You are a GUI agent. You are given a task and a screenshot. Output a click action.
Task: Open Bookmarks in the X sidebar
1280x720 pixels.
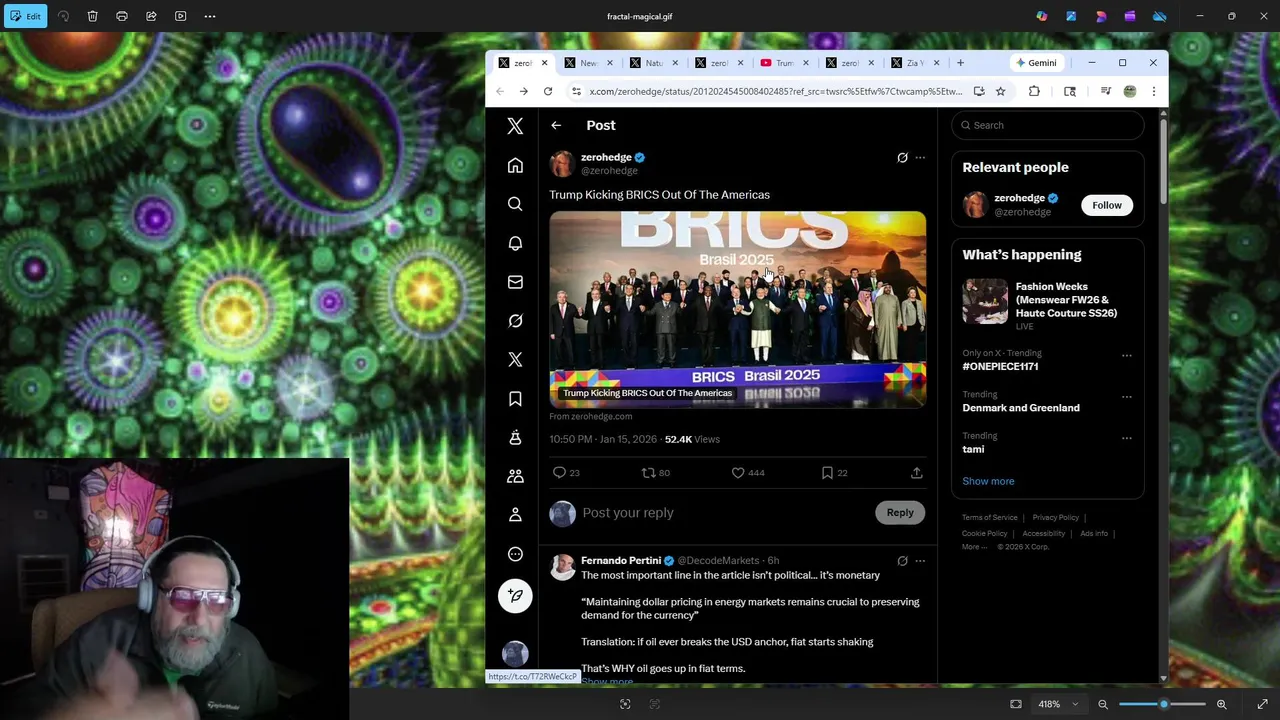[x=515, y=399]
